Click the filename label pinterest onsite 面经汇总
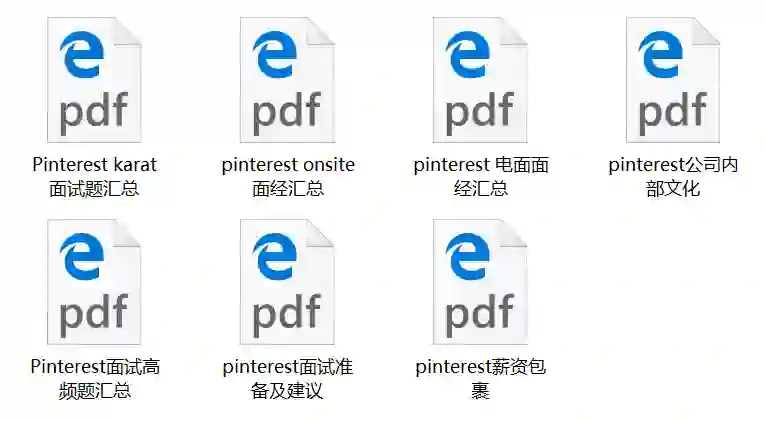Screen dimensions: 766x421 (288, 176)
